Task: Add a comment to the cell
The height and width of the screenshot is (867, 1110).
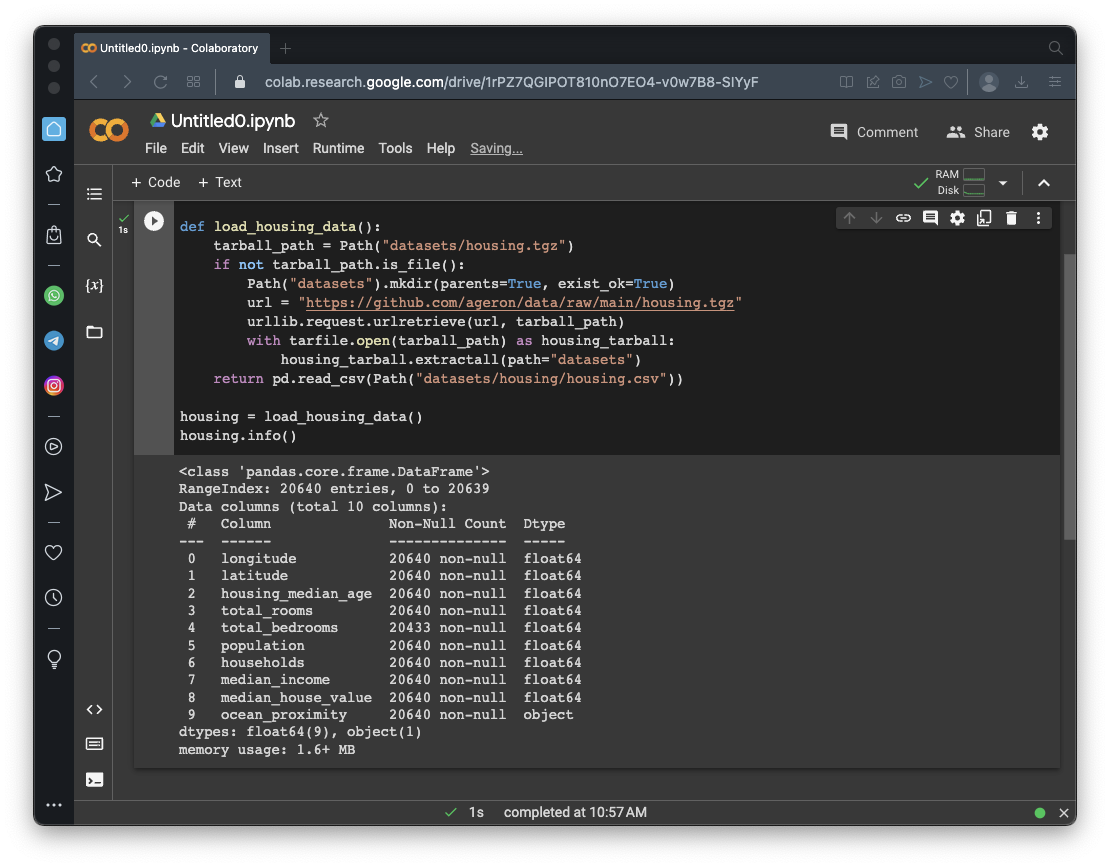Action: 930,218
